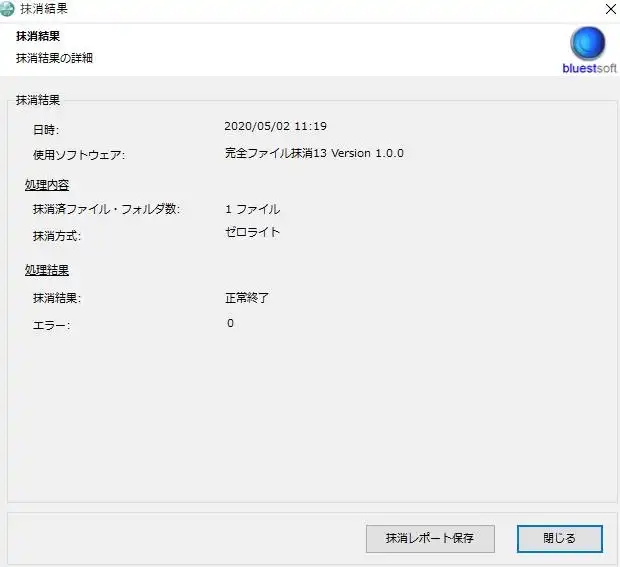Image resolution: width=620 pixels, height=567 pixels.
Task: Click the 正常終了 result value
Action: tap(247, 297)
